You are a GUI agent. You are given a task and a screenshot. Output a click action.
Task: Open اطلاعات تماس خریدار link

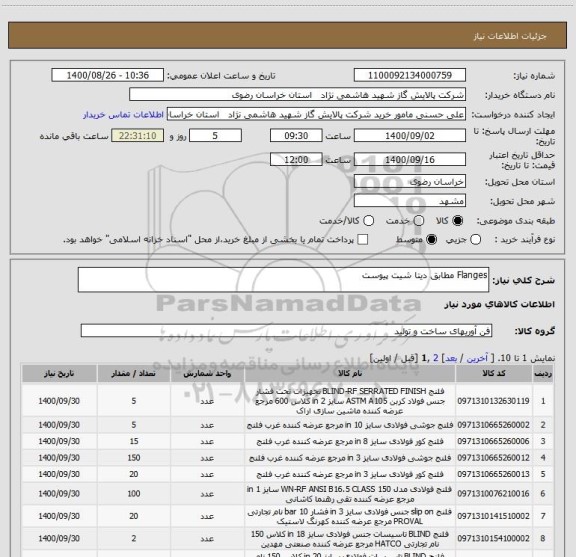pos(123,115)
